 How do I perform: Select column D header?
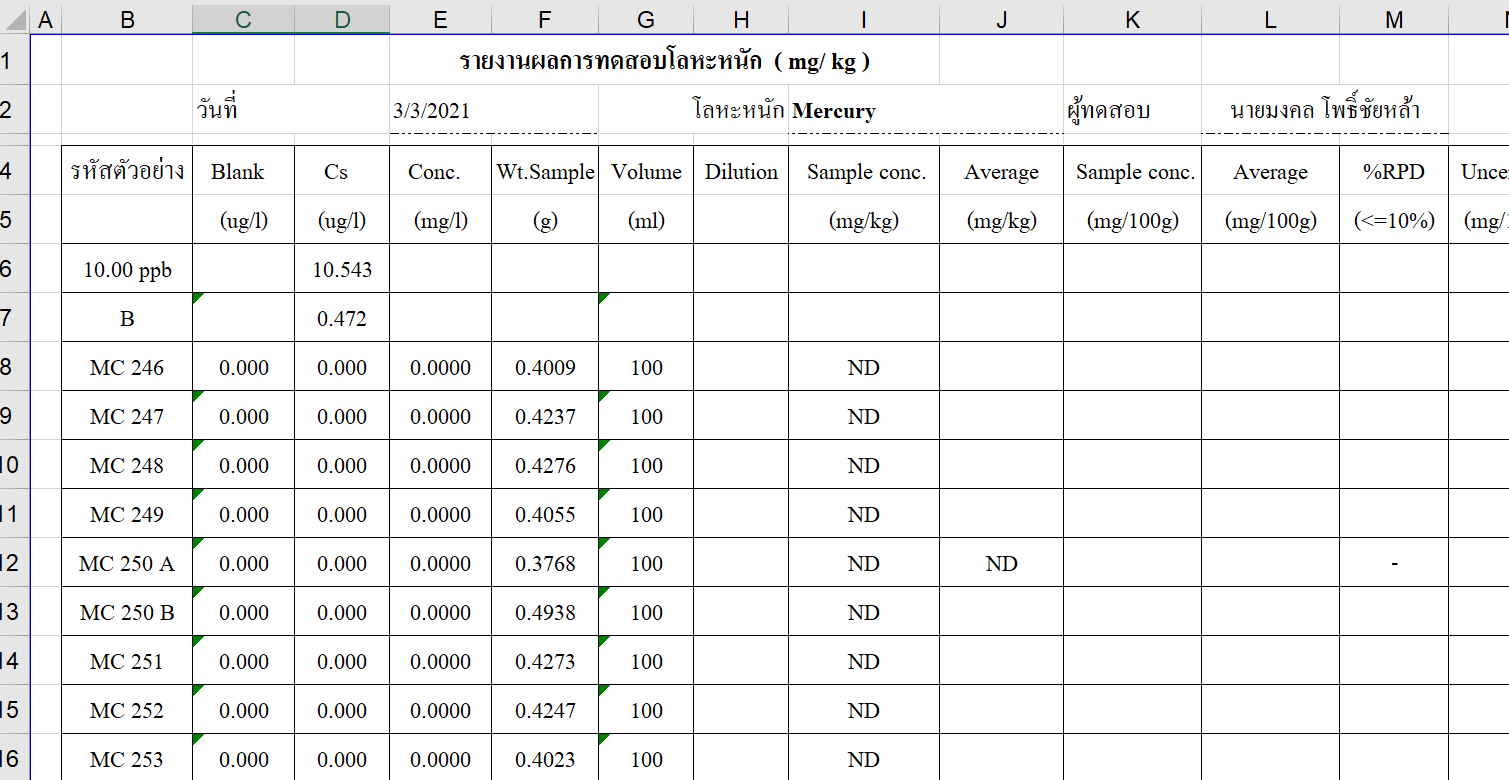pyautogui.click(x=342, y=19)
